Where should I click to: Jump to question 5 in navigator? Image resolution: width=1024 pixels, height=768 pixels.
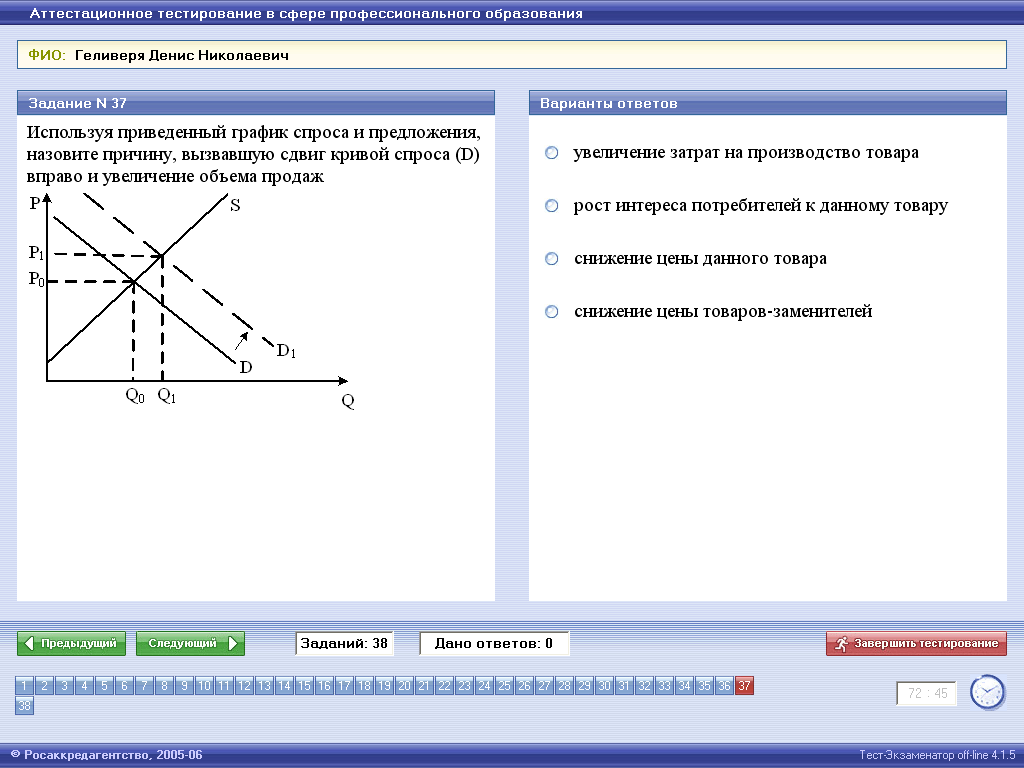coord(104,686)
